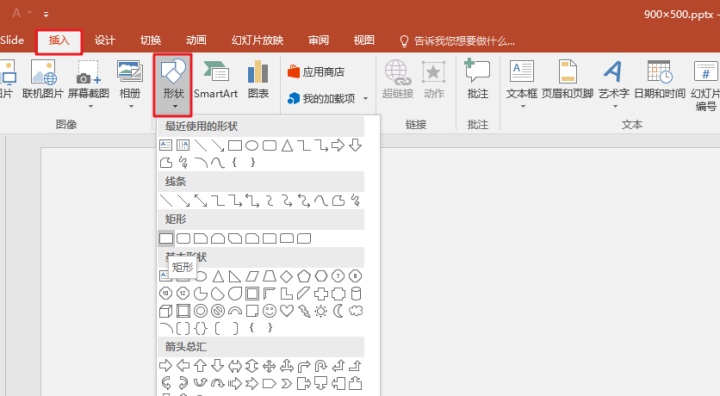This screenshot has width=720, height=396.
Task: Expand the 艺术字 WordArt dropdown arrow
Action: point(614,107)
